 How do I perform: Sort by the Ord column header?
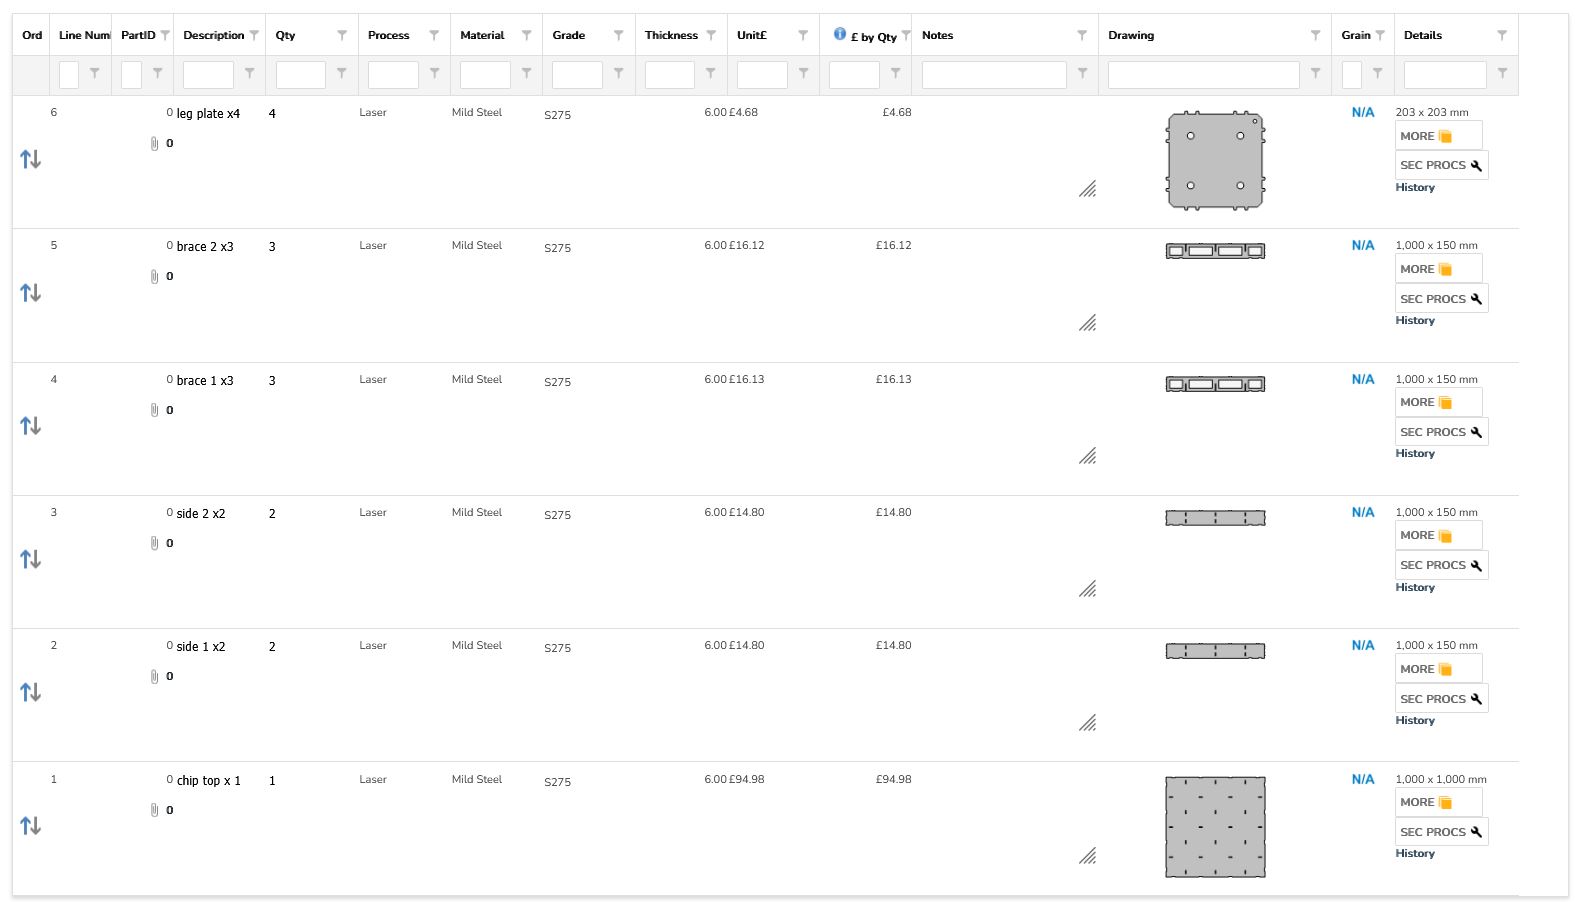(x=32, y=35)
